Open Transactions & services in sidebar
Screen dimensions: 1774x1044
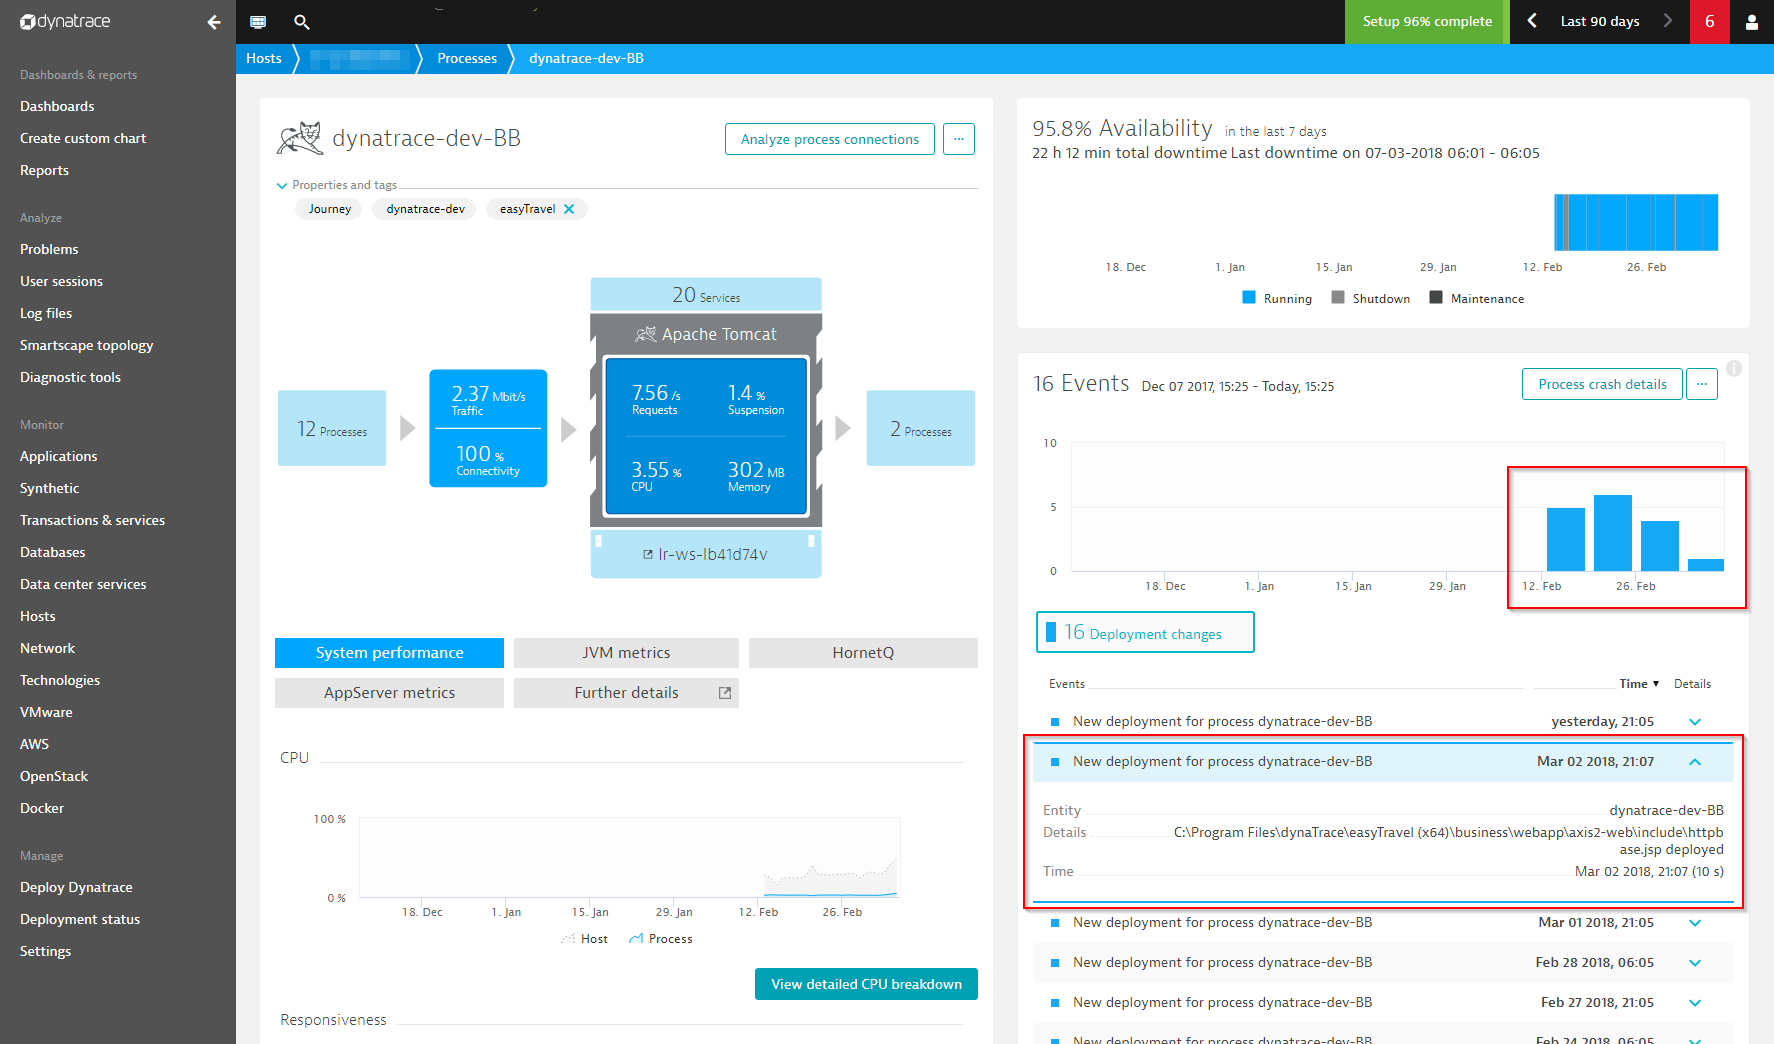coord(92,520)
